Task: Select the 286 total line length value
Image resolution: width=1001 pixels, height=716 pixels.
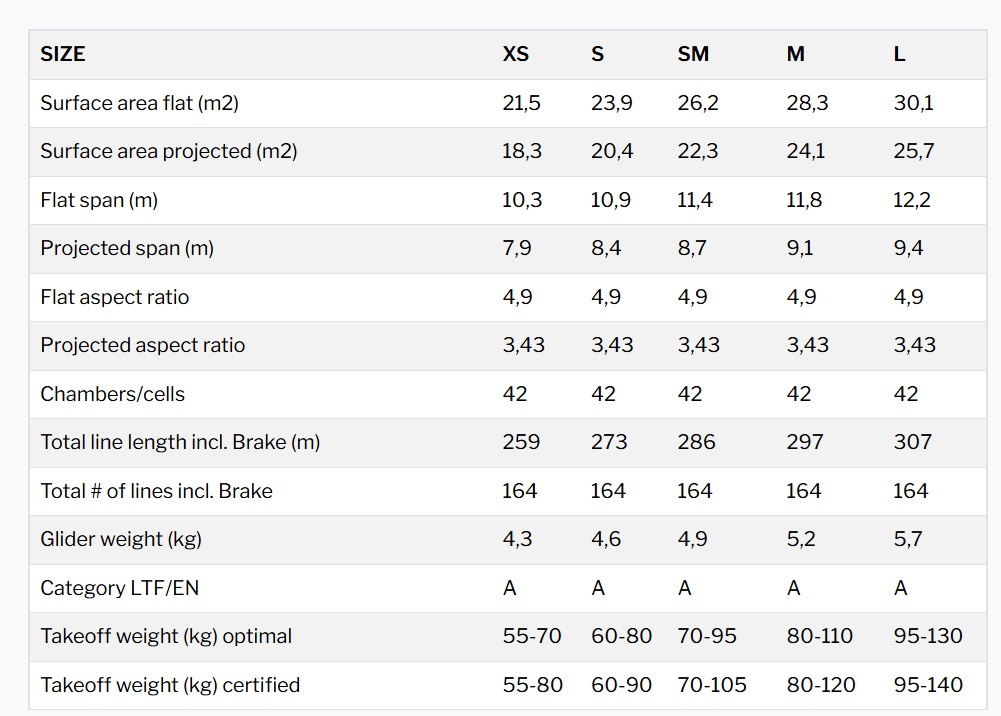Action: coord(696,442)
